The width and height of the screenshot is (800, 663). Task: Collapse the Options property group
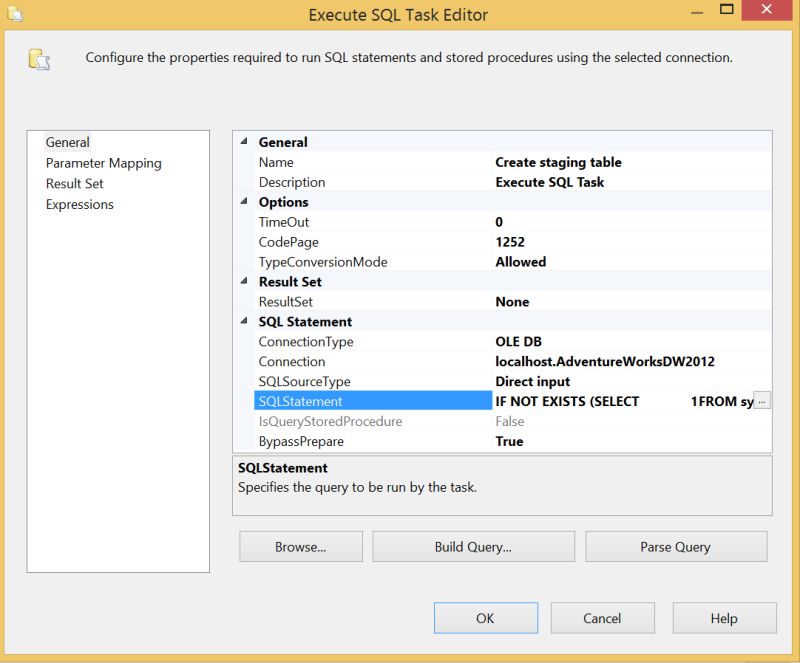[242, 201]
